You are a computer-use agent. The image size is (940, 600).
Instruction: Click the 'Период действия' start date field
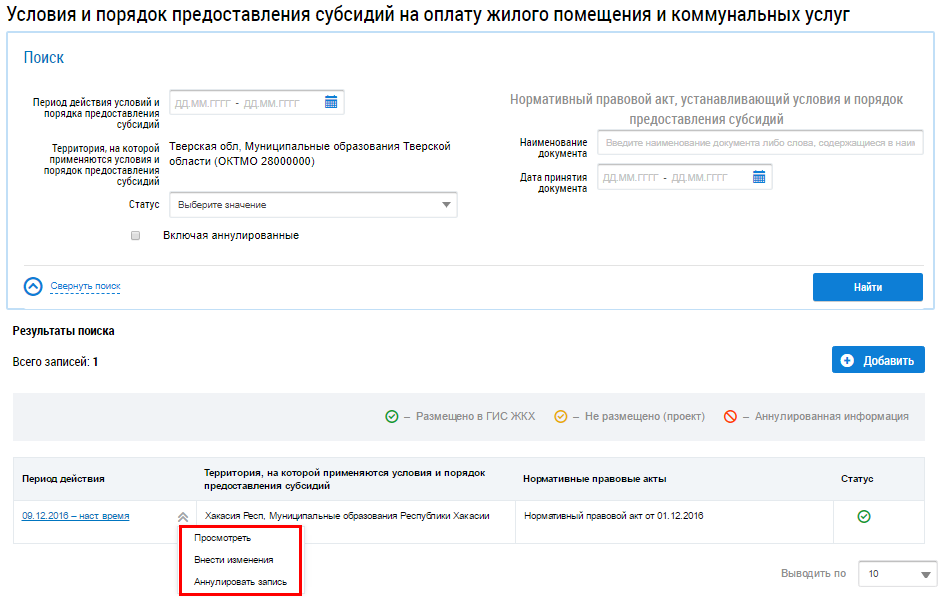tap(202, 102)
